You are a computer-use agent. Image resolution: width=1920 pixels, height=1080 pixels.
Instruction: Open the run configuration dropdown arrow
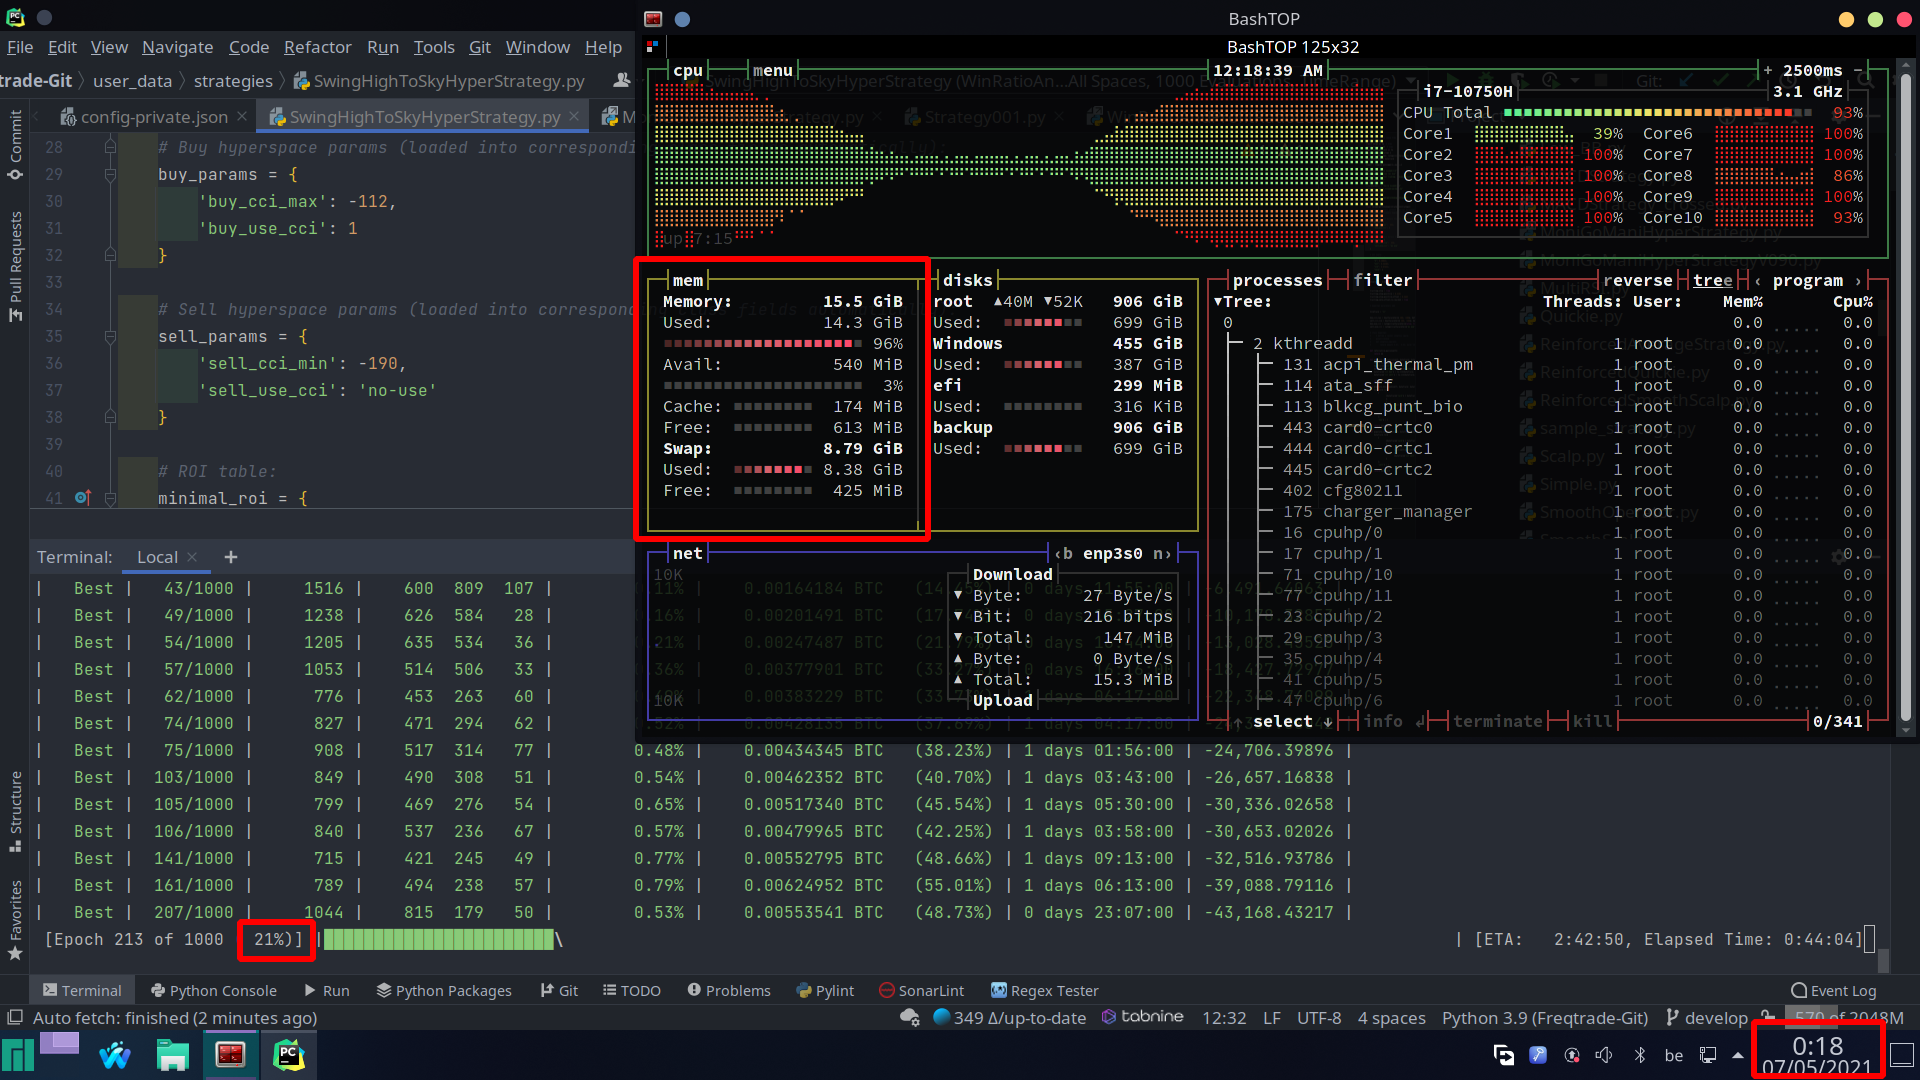1410,79
